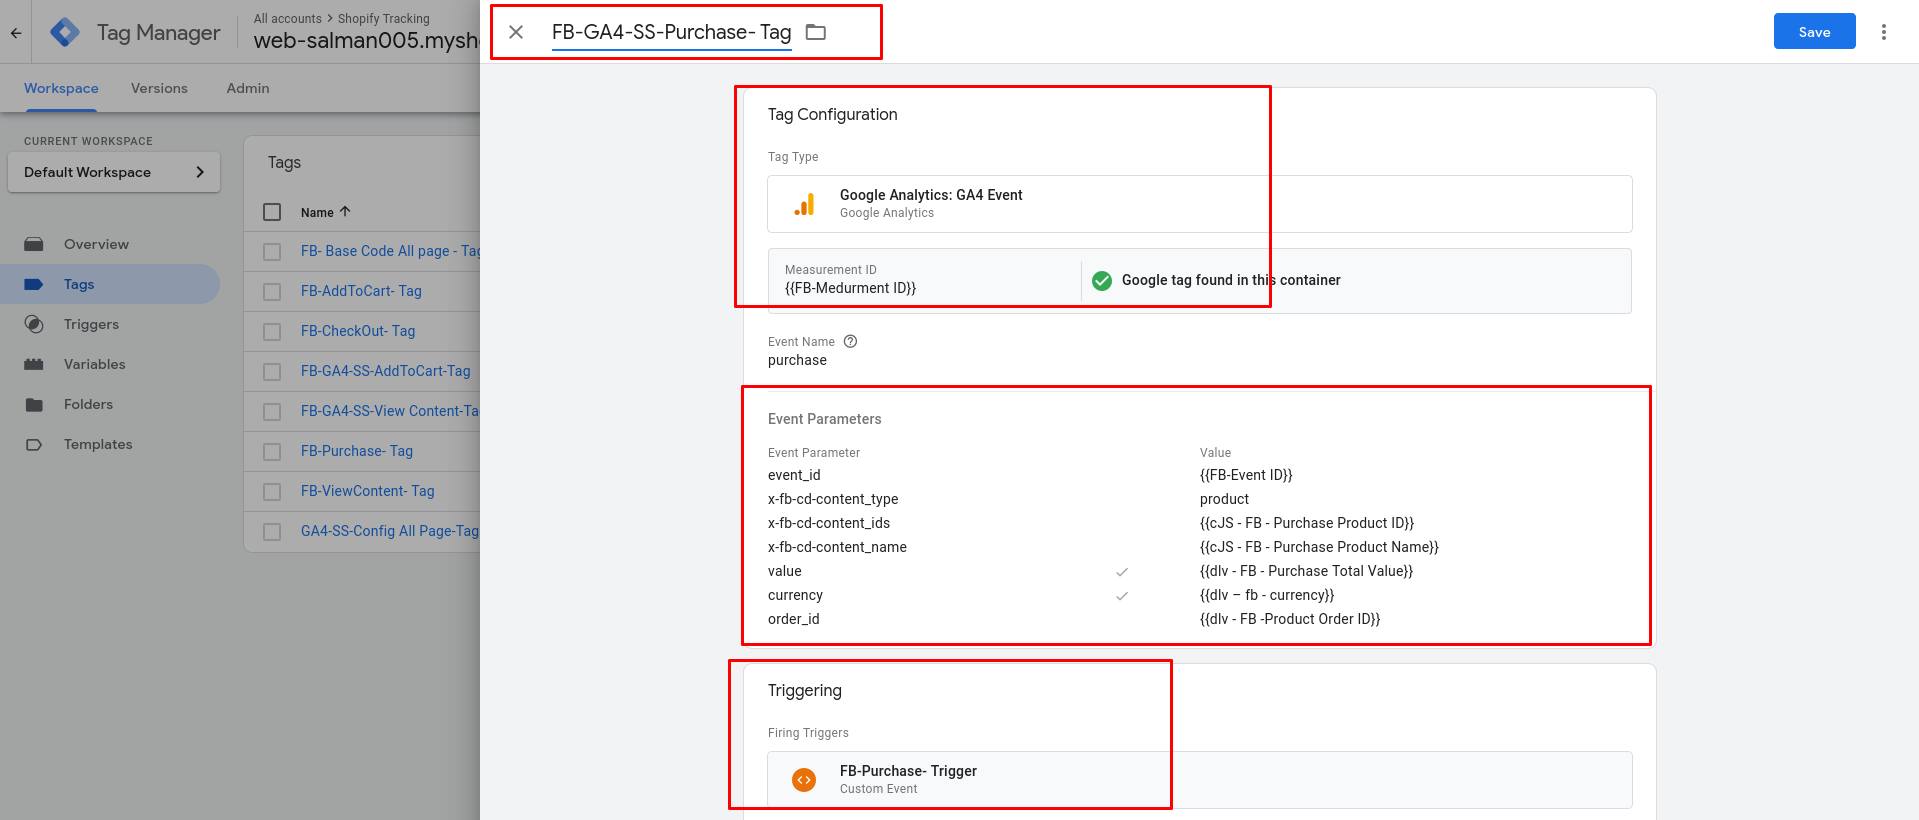This screenshot has height=820, width=1919.
Task: Toggle the select-all tags checkbox
Action: coord(272,212)
